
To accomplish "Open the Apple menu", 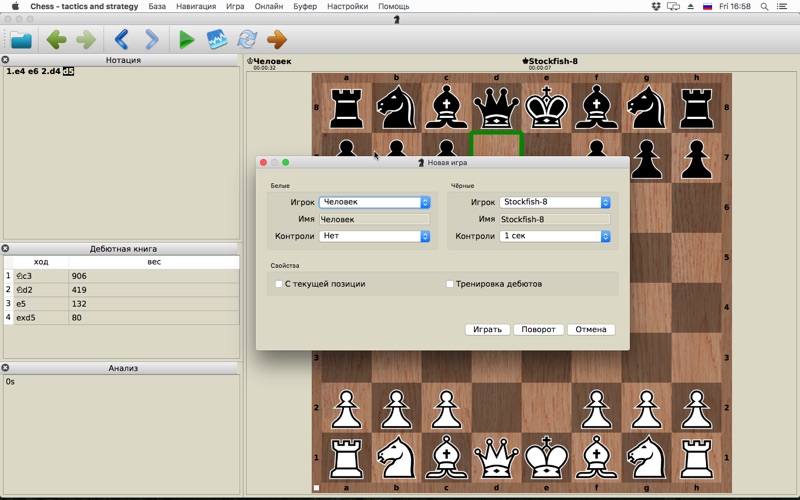I will 15,6.
